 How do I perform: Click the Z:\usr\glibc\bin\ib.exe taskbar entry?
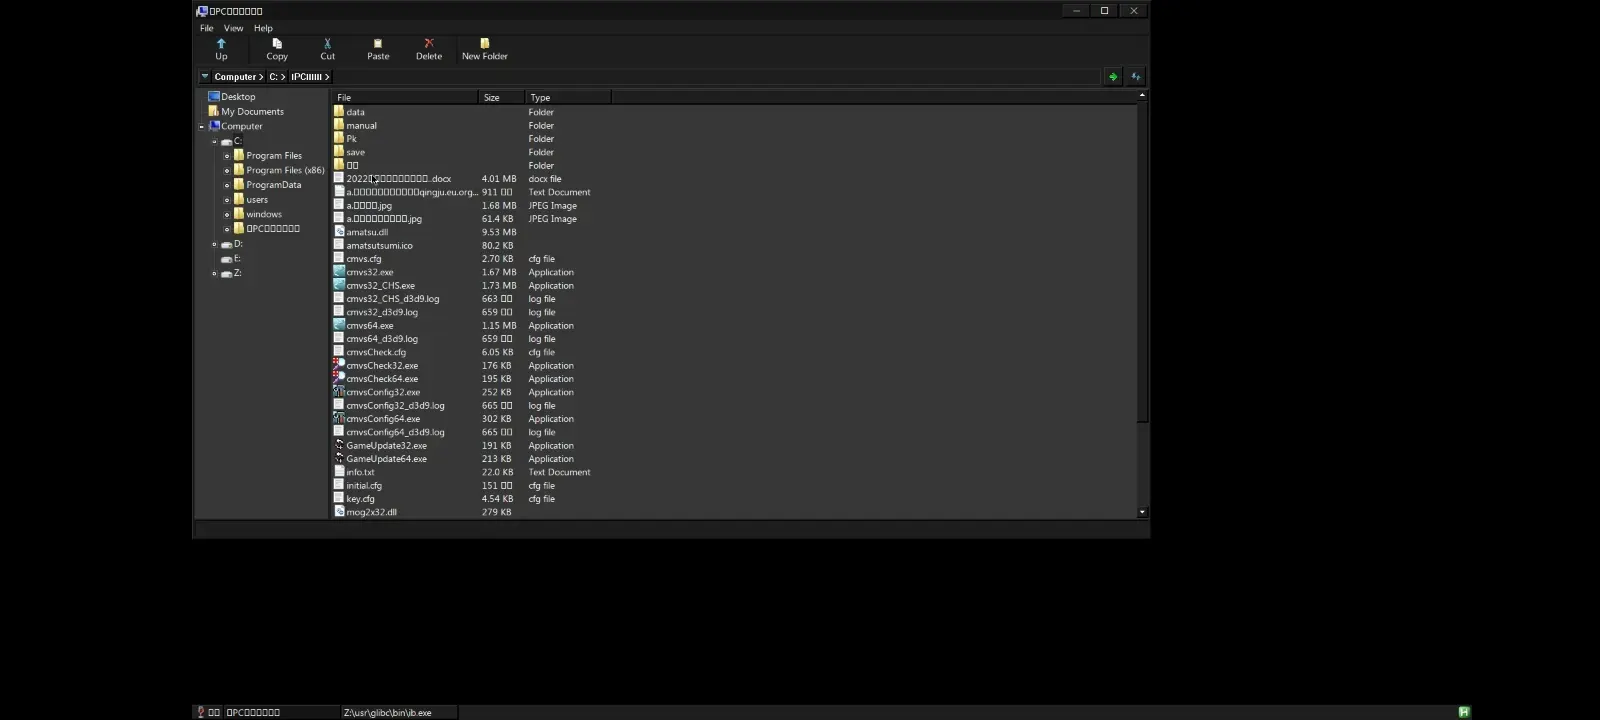[x=399, y=713]
